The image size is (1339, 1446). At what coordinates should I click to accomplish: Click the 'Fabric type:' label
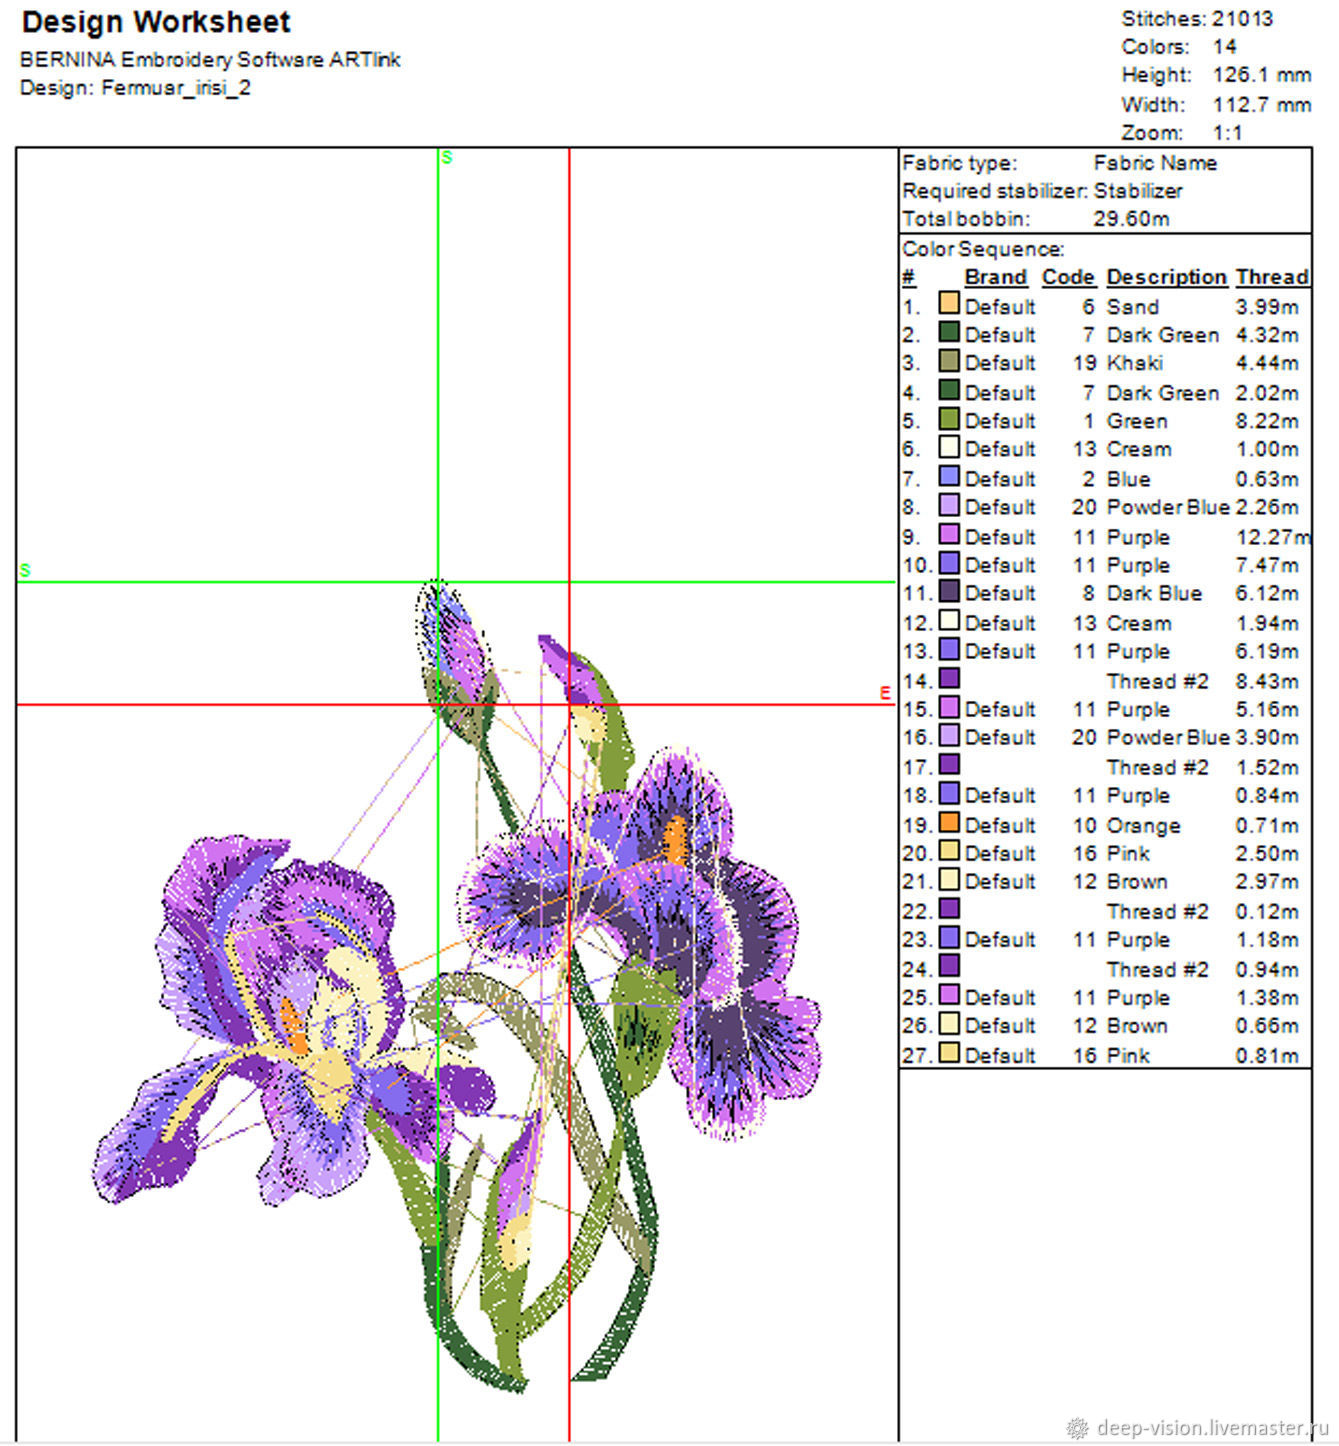959,163
